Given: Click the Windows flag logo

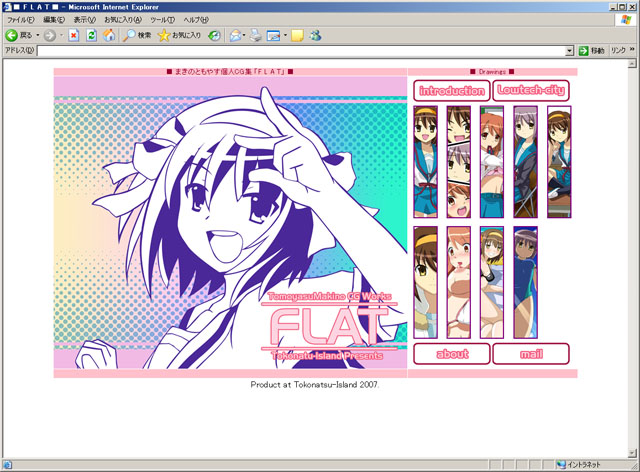Looking at the screenshot, I should point(626,20).
